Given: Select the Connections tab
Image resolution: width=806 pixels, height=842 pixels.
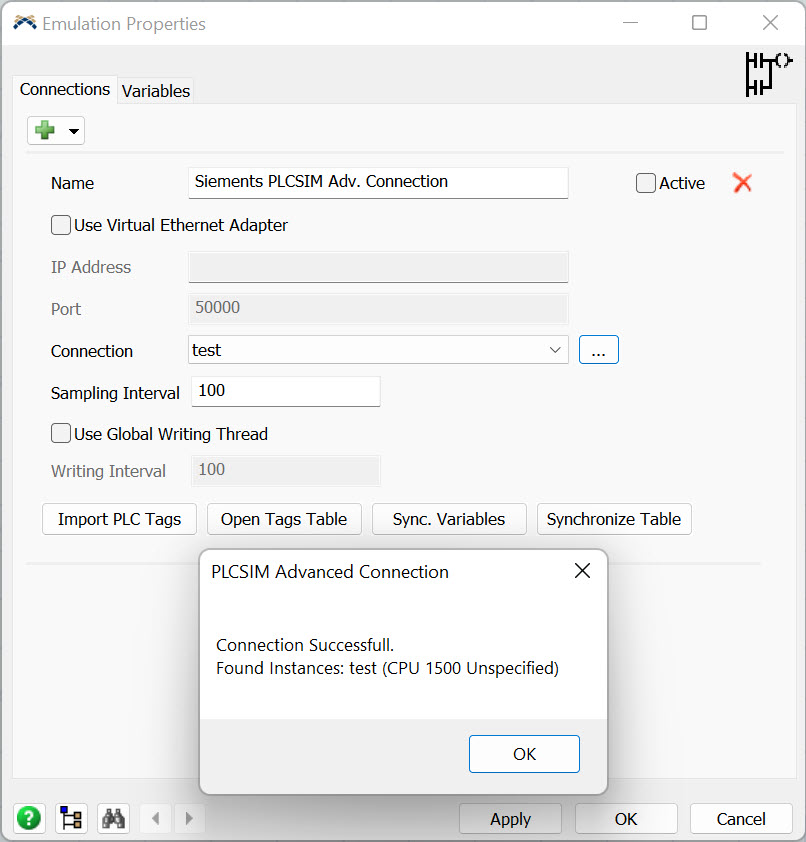Looking at the screenshot, I should click(x=65, y=90).
